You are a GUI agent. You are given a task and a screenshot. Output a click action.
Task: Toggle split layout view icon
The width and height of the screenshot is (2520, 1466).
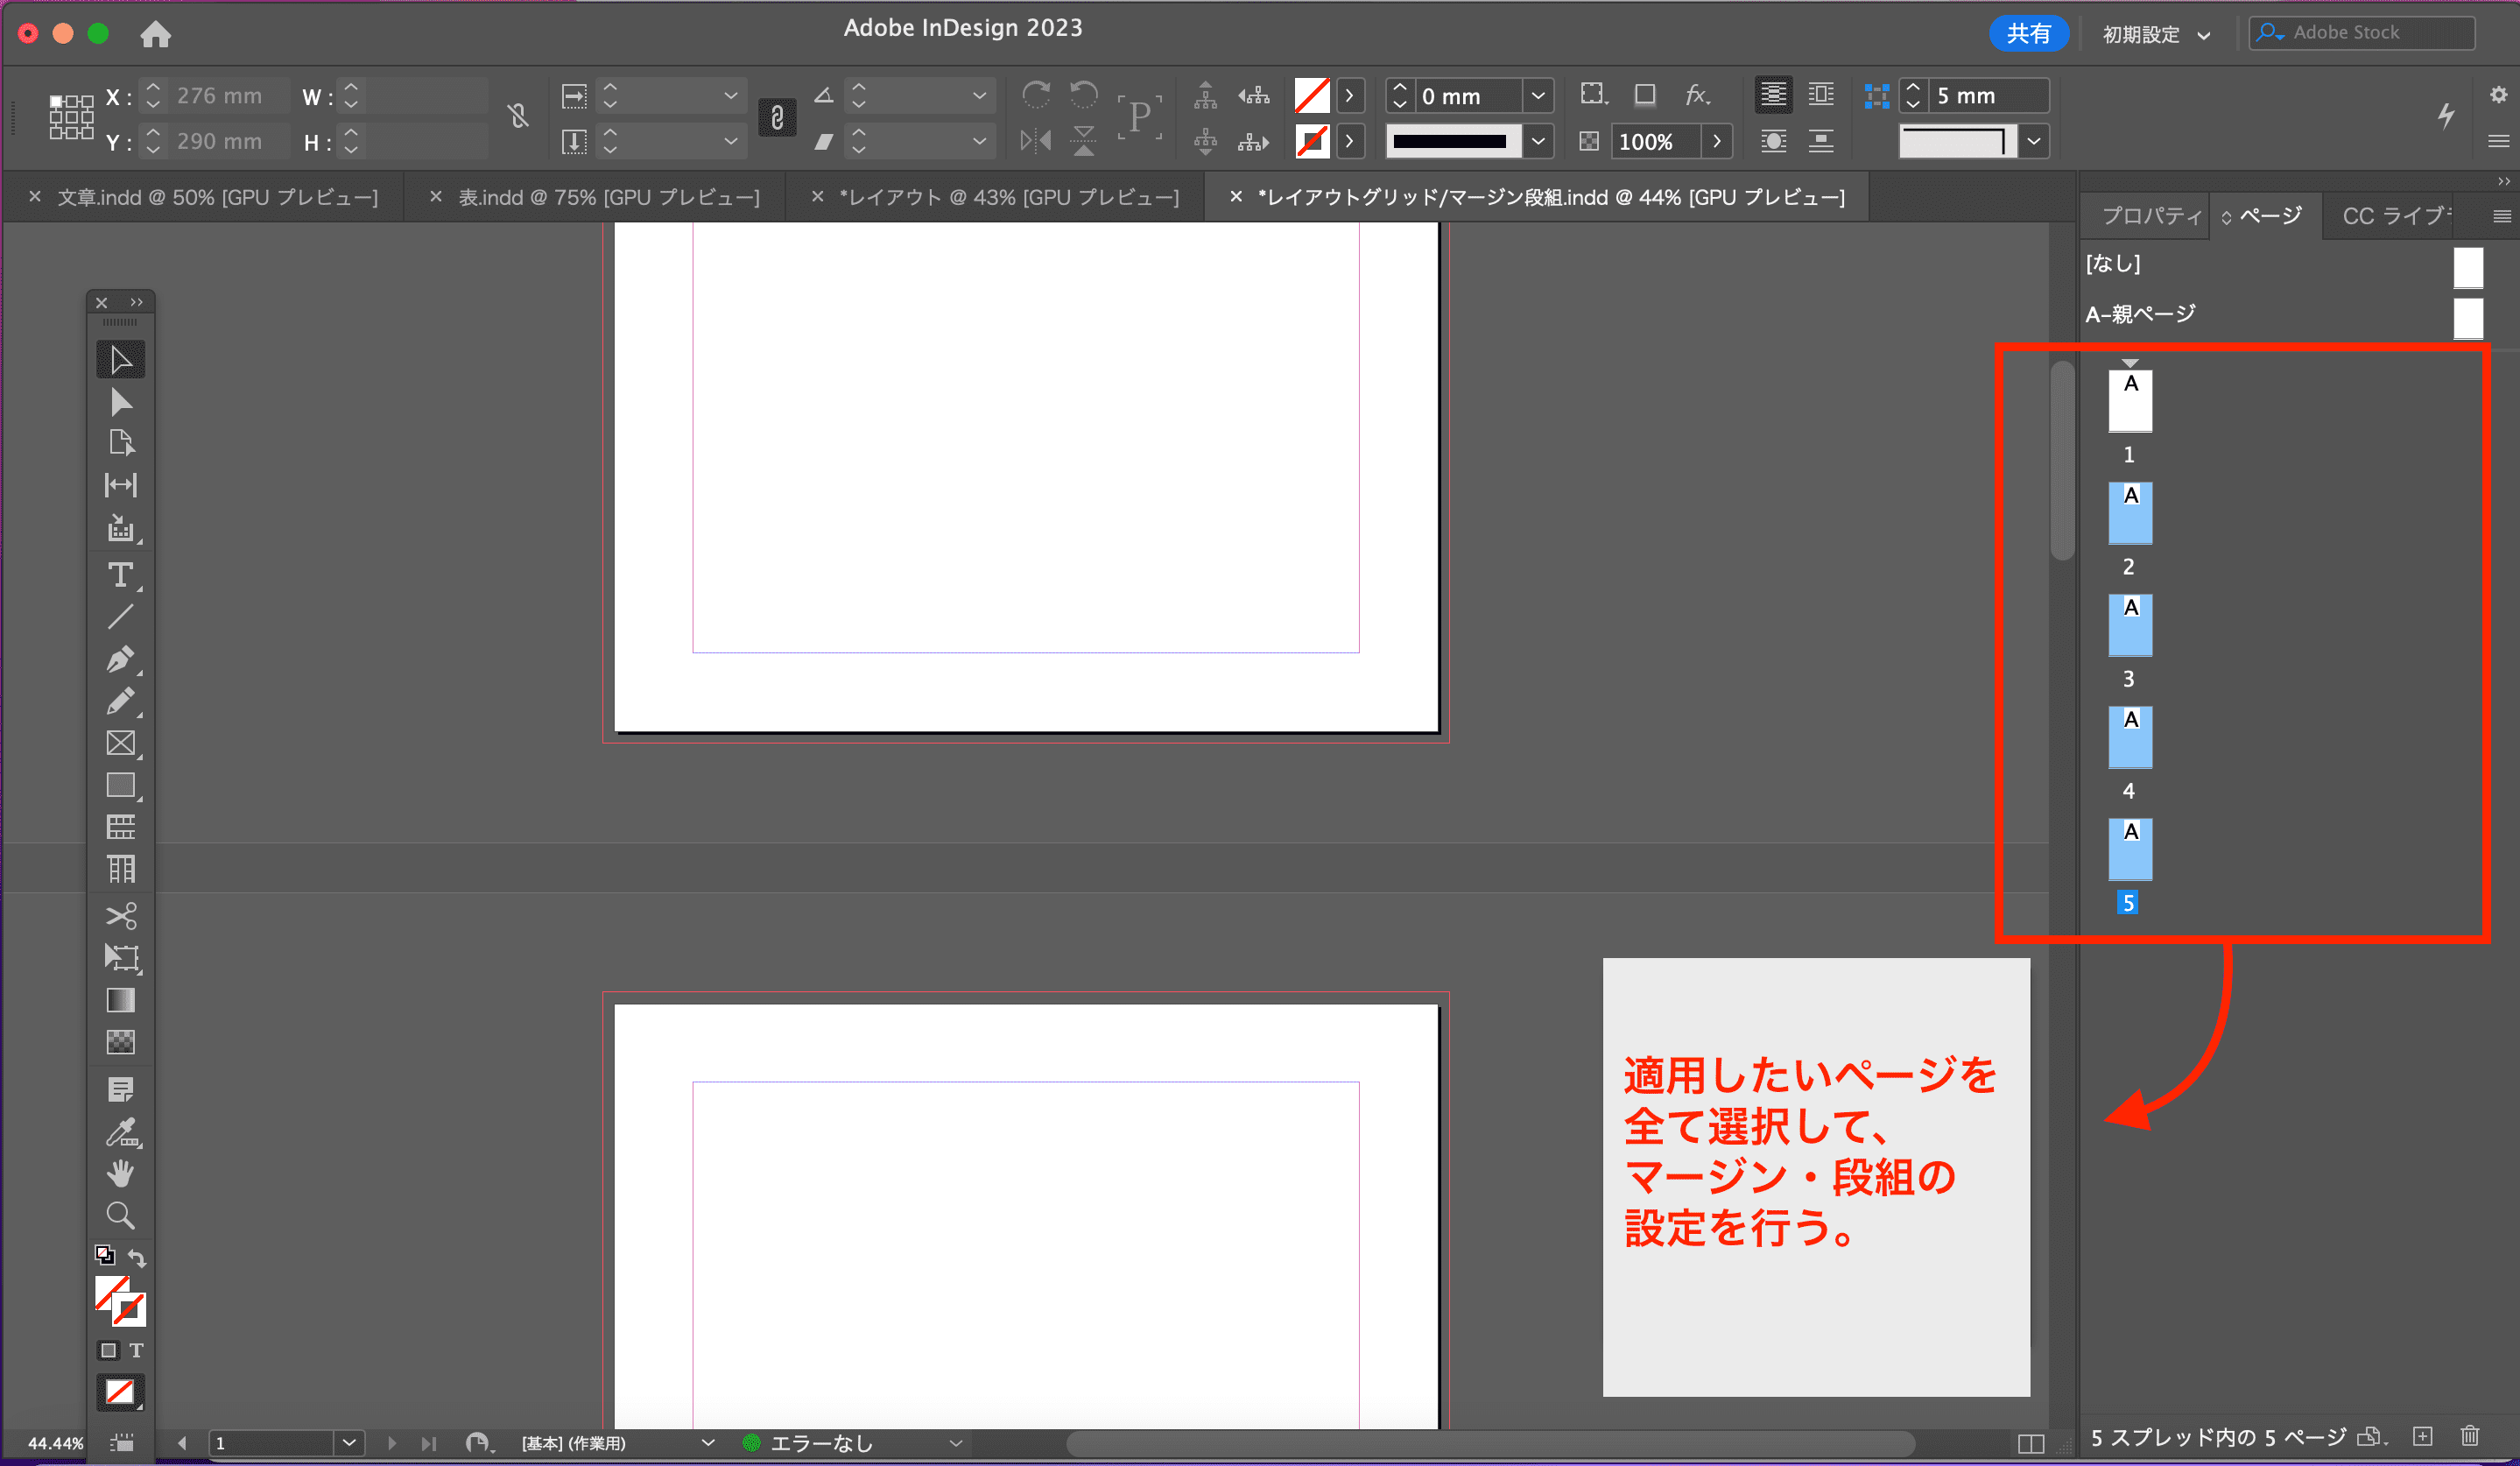point(2031,1443)
